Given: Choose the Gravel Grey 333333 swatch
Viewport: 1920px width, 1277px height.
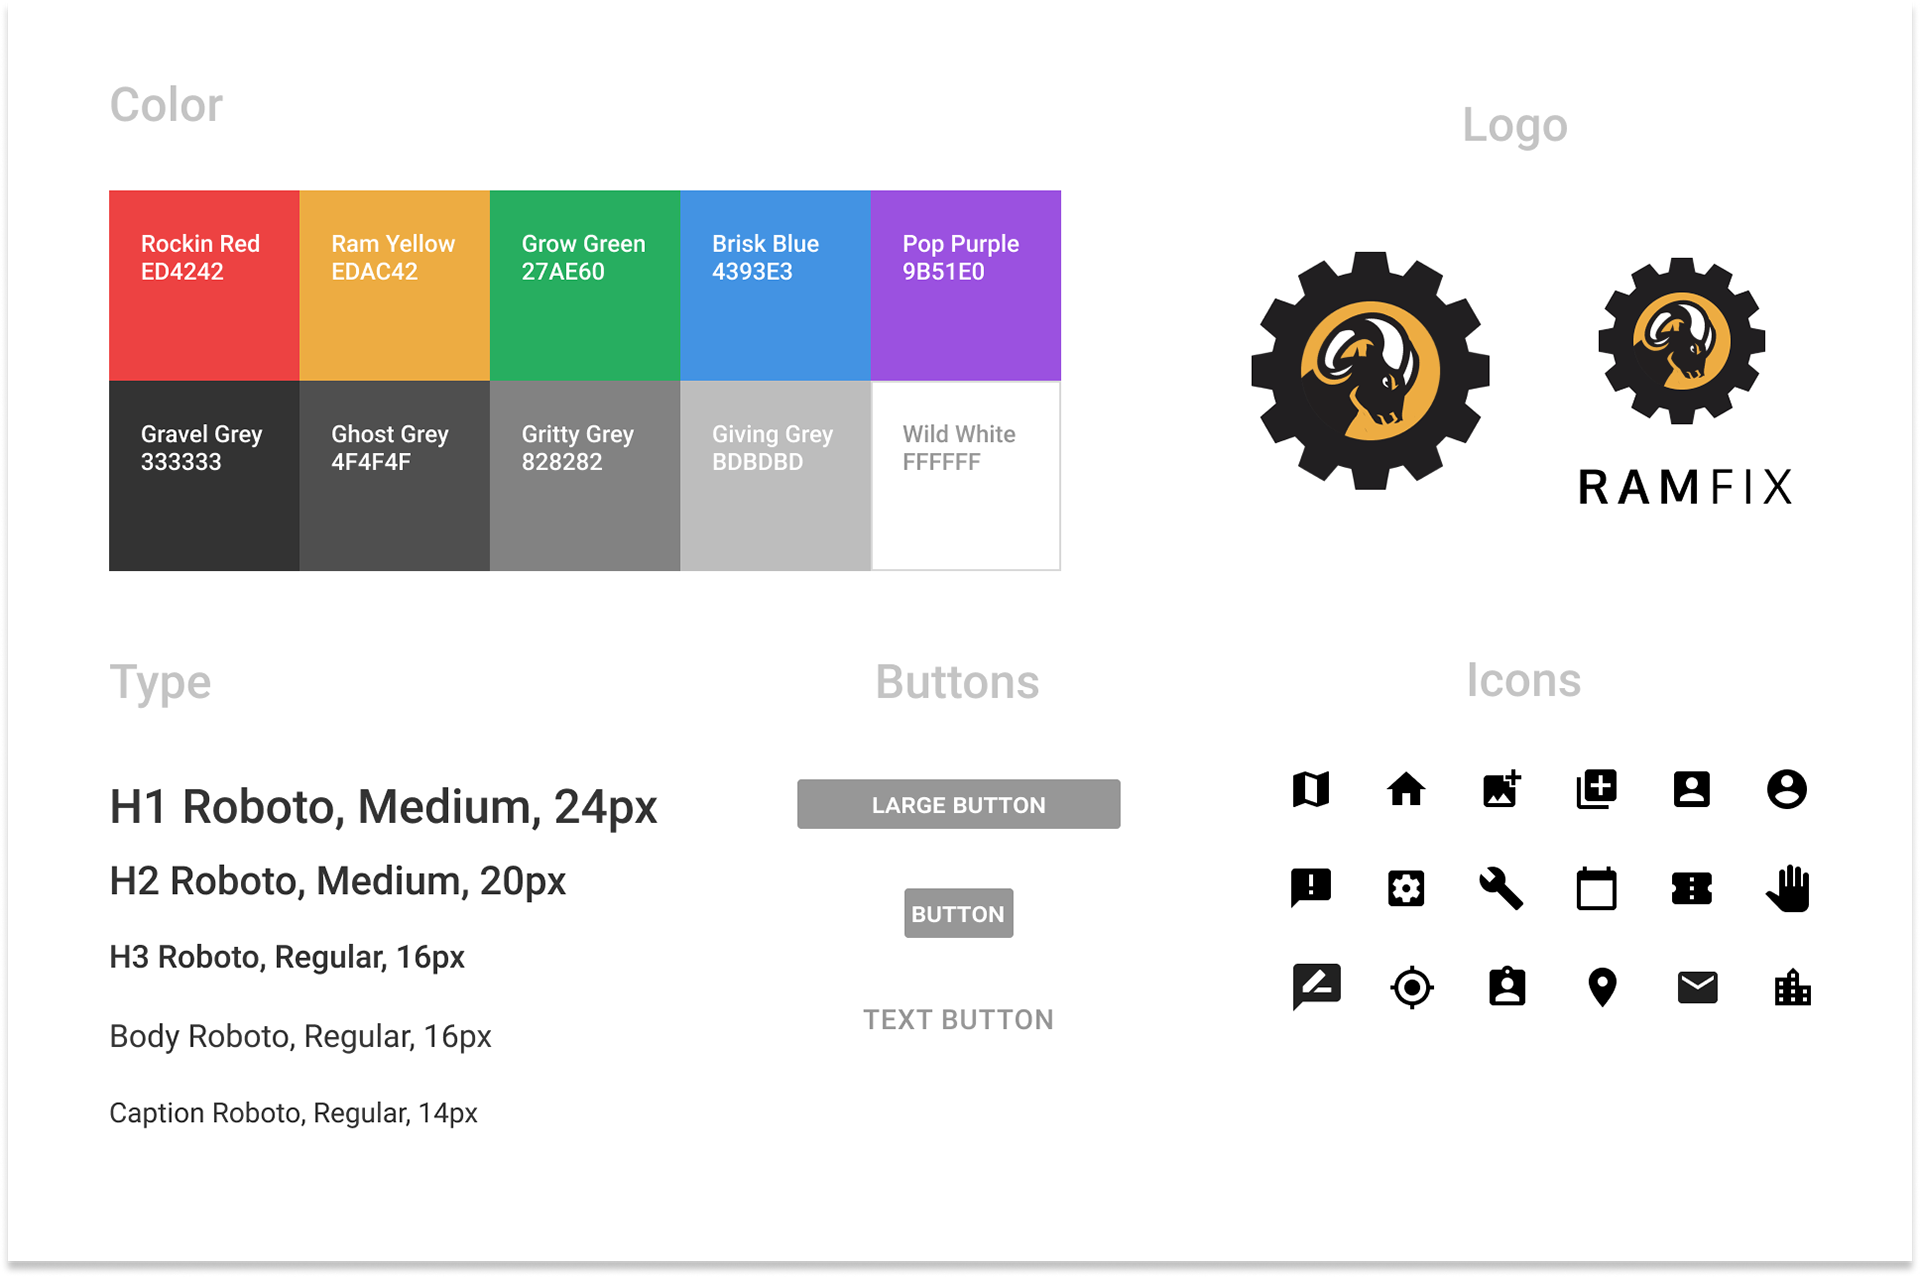Looking at the screenshot, I should (204, 476).
